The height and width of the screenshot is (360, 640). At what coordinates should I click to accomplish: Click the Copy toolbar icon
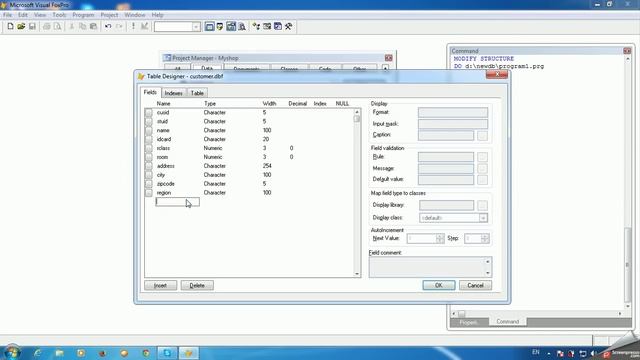82,27
